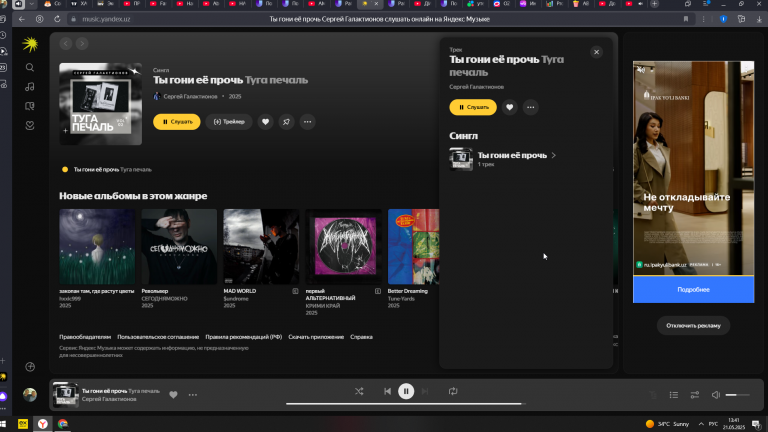This screenshot has width=768, height=432.
Task: Open the weather widget showing Sunny
Action: point(668,424)
